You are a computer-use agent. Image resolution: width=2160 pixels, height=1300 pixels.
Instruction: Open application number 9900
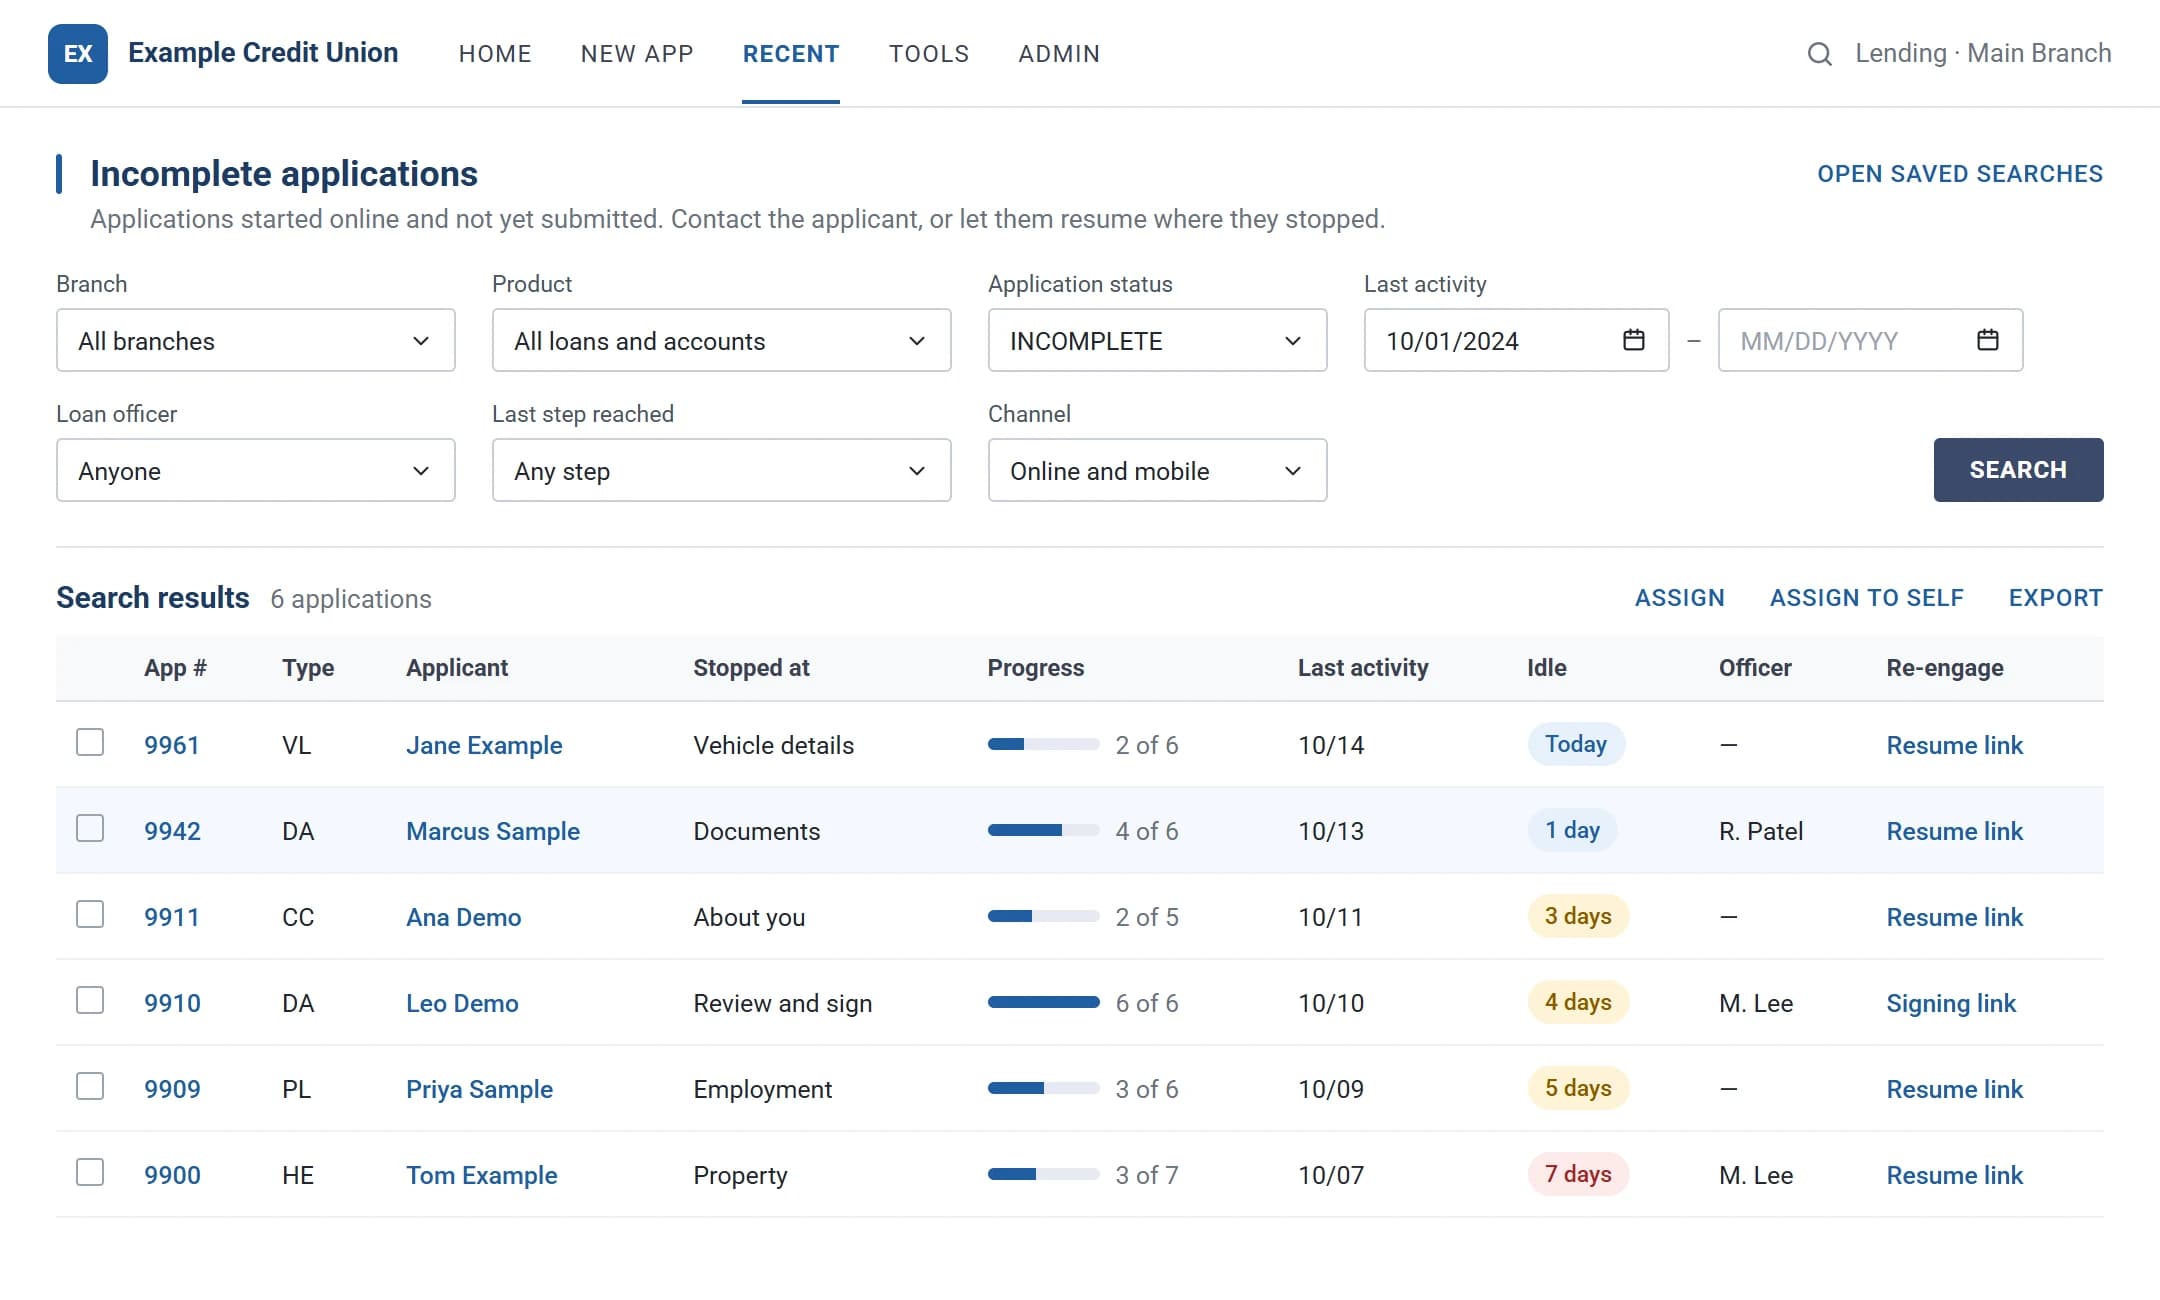click(x=172, y=1175)
